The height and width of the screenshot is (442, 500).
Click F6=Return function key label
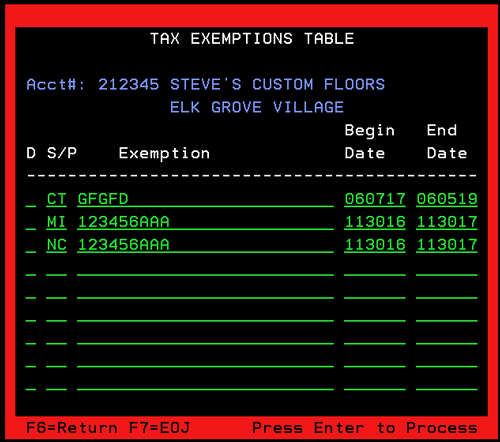[72, 428]
